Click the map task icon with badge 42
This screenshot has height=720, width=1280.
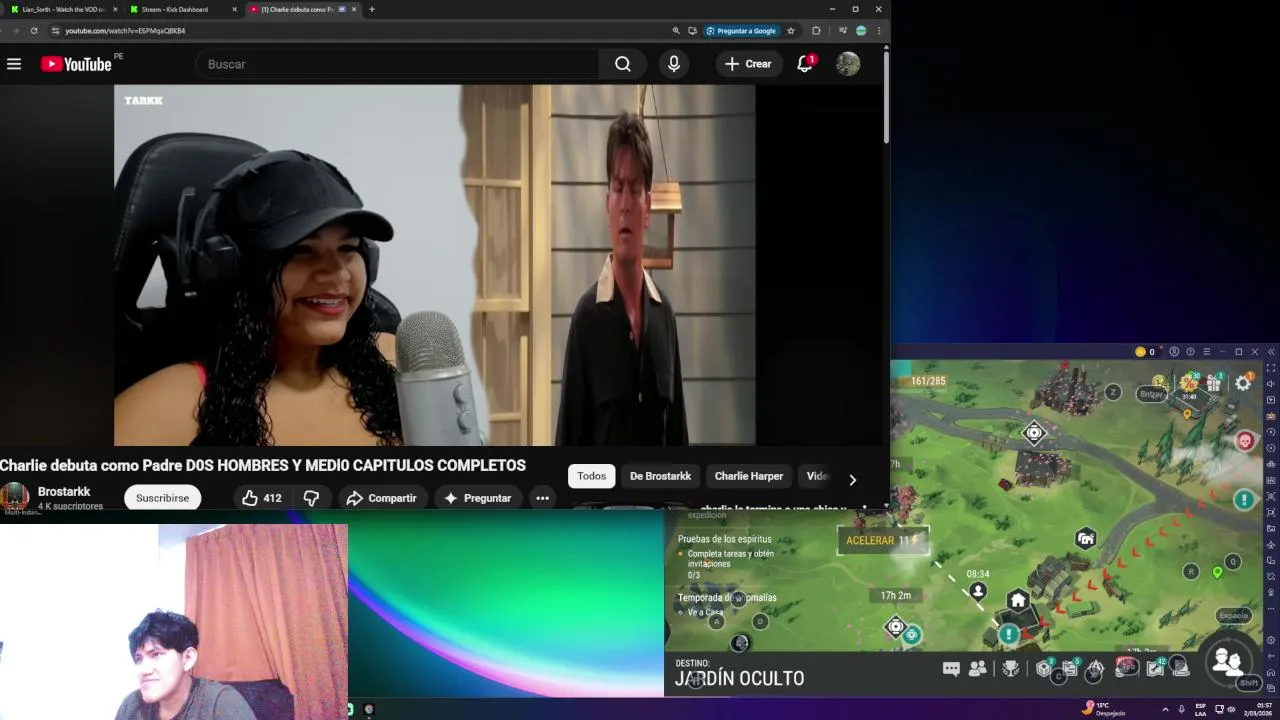coord(1155,667)
